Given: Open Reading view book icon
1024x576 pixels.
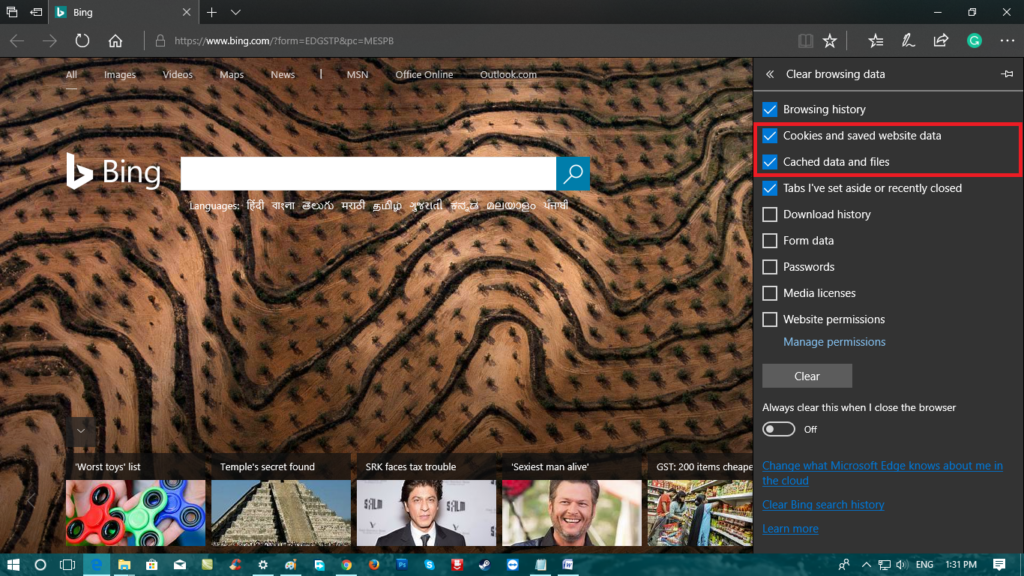Looking at the screenshot, I should [x=805, y=40].
